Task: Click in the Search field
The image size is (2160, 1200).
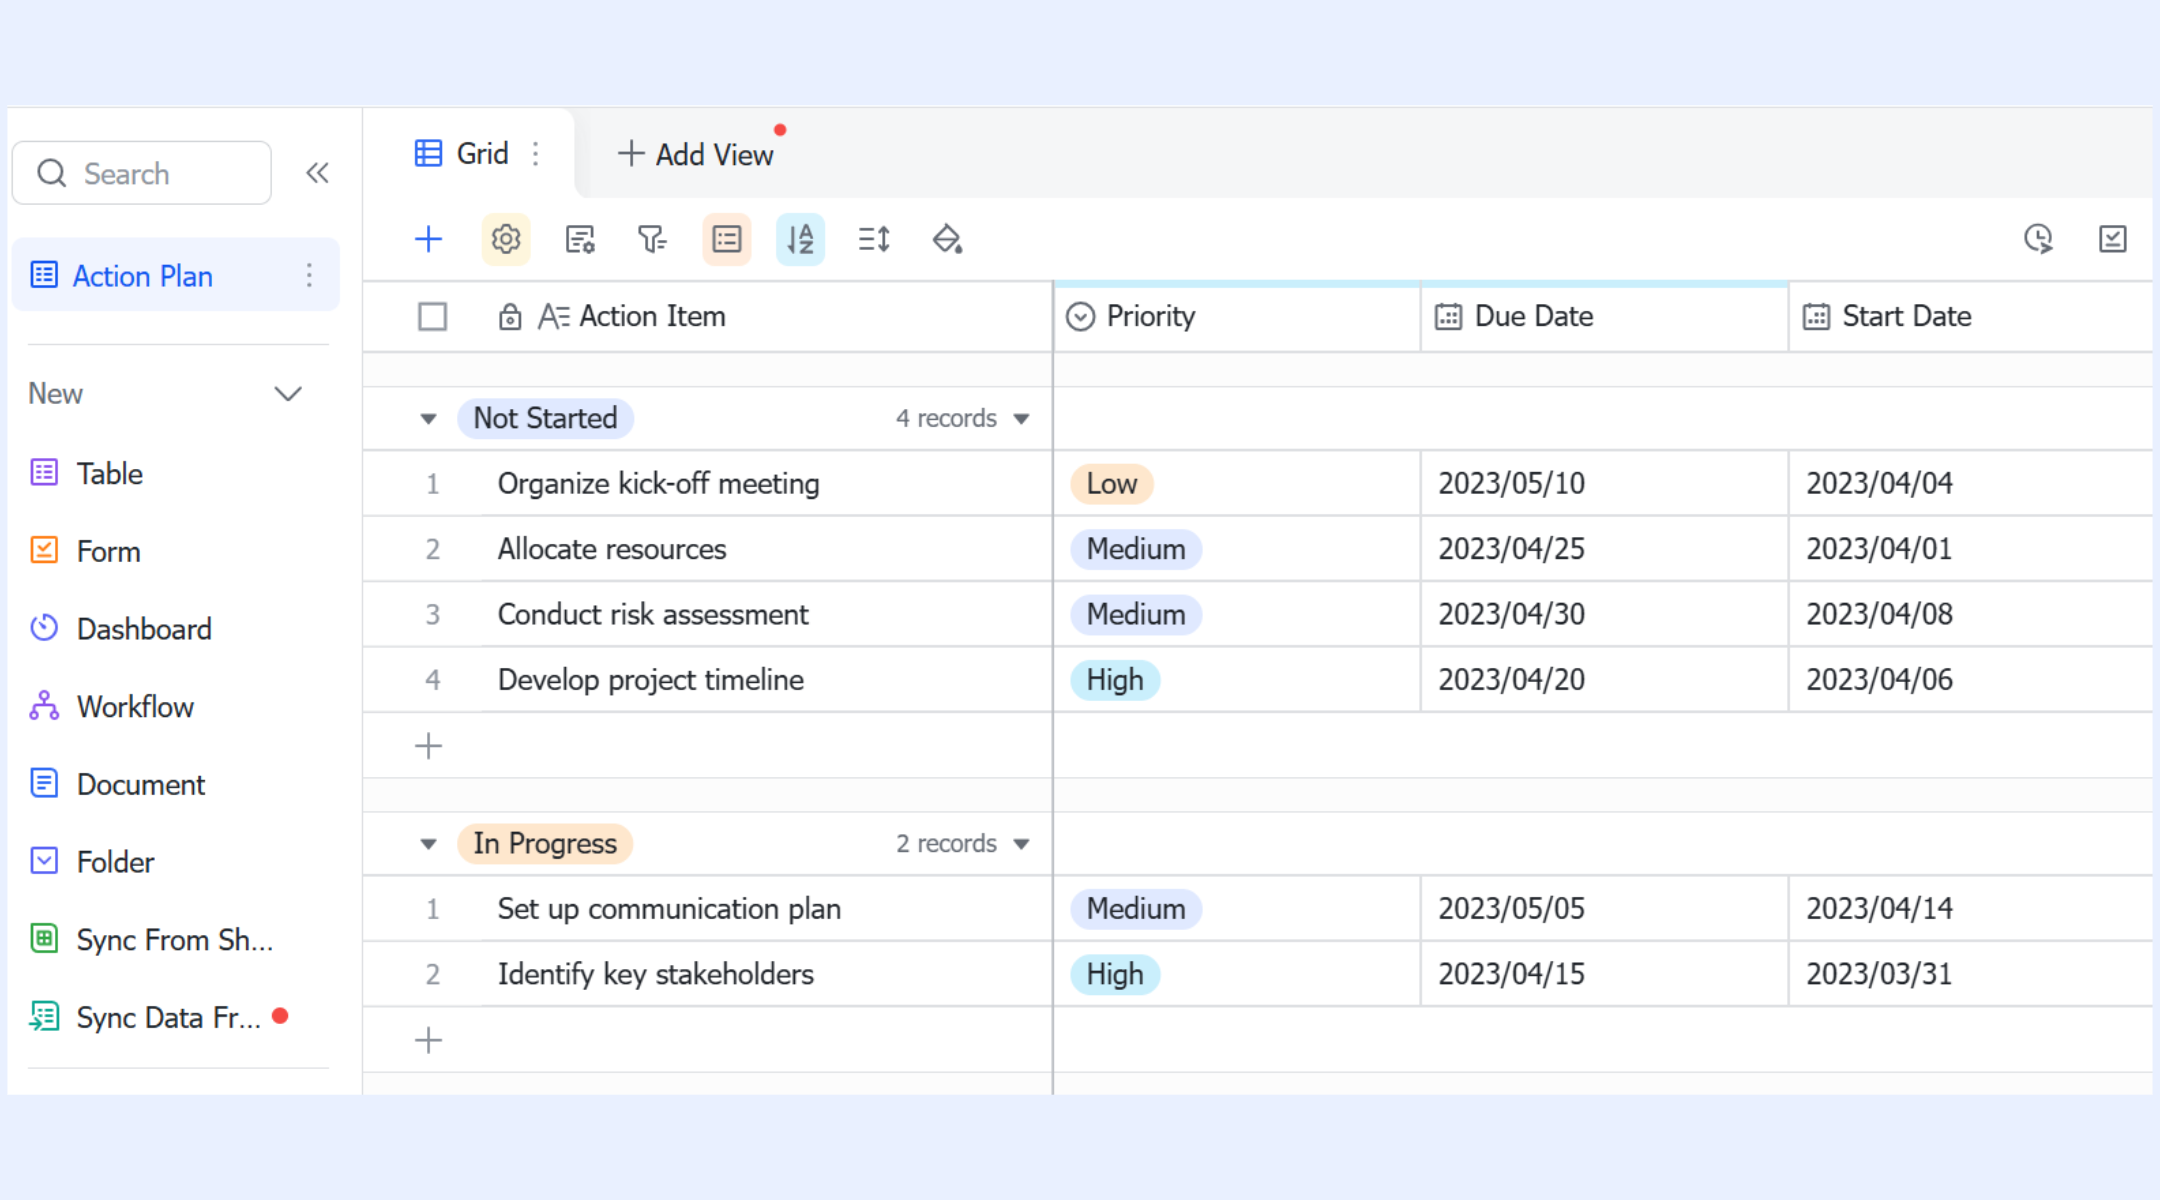Action: point(142,173)
